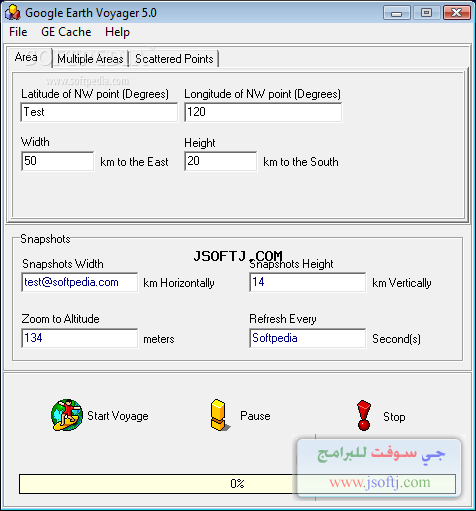This screenshot has height=511, width=476.
Task: Click the Latitude of NW point field
Action: tap(99, 112)
